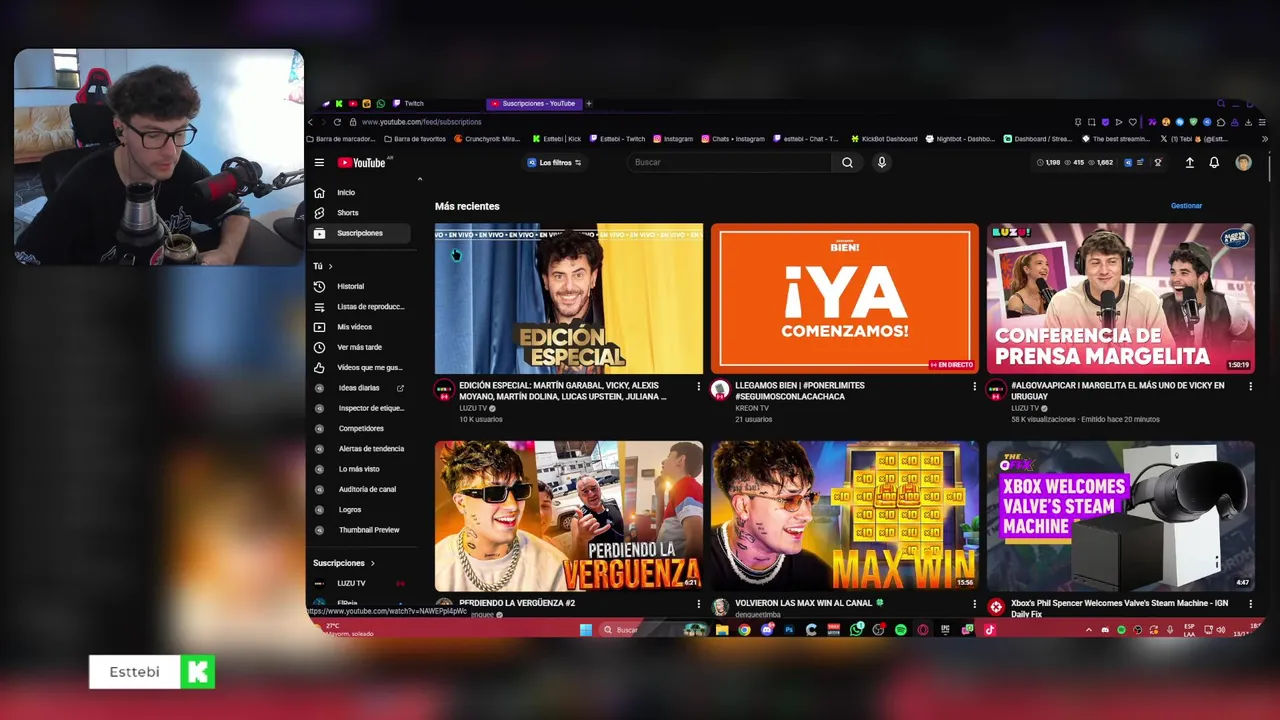The height and width of the screenshot is (720, 1280).
Task: Open Lo más visto
Action: coord(360,469)
